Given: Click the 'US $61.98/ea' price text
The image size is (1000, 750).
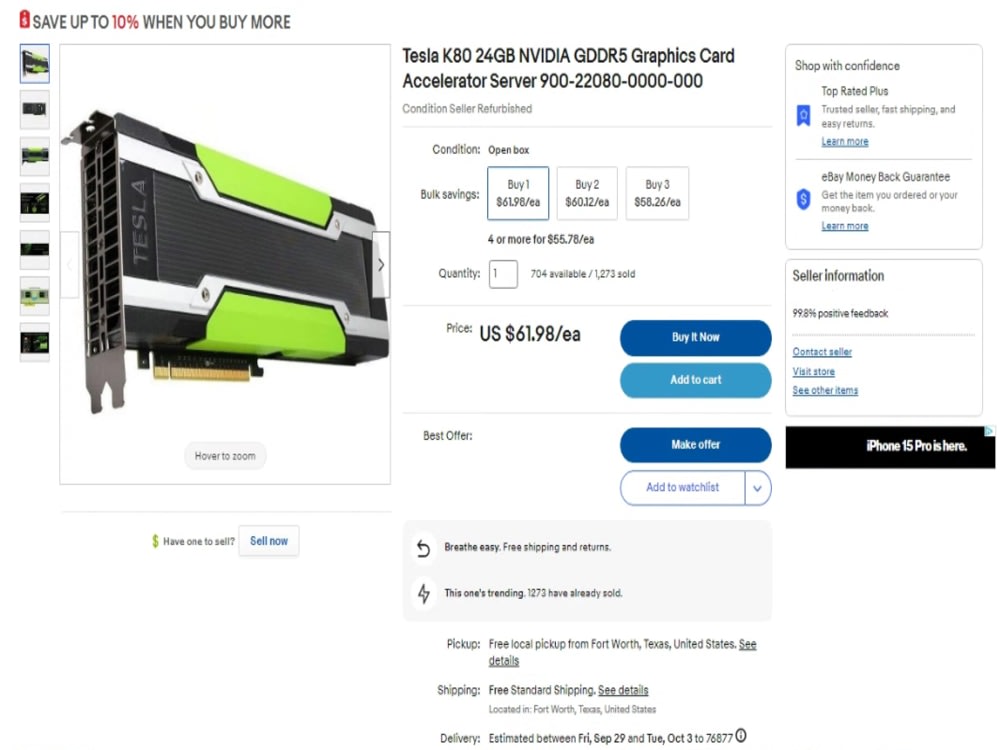Looking at the screenshot, I should coord(530,334).
